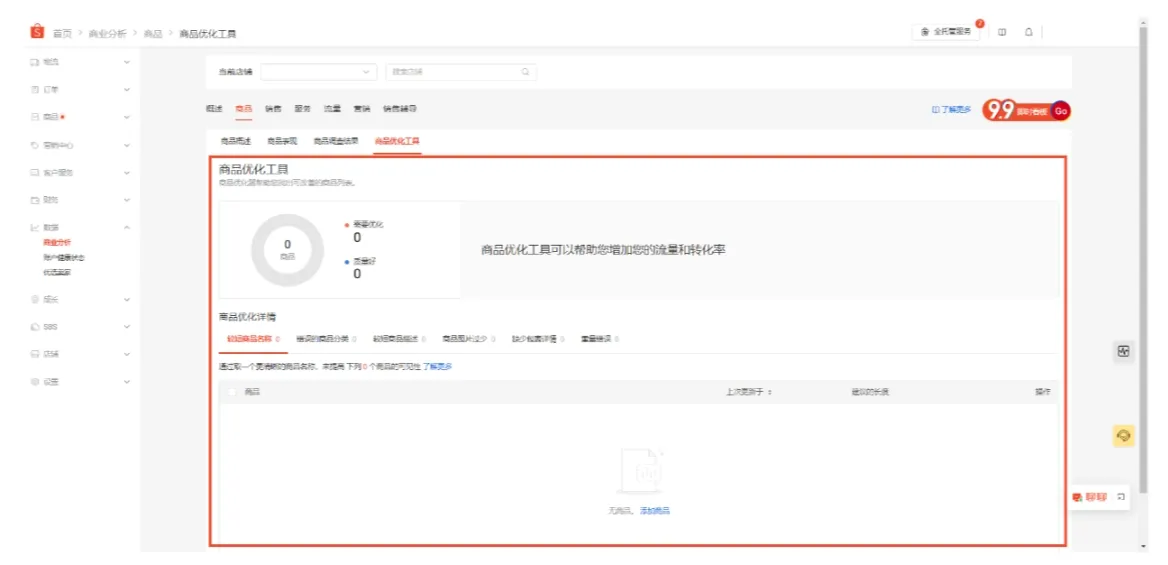
Task: Click the SBS icon in sidebar
Action: (x=34, y=326)
